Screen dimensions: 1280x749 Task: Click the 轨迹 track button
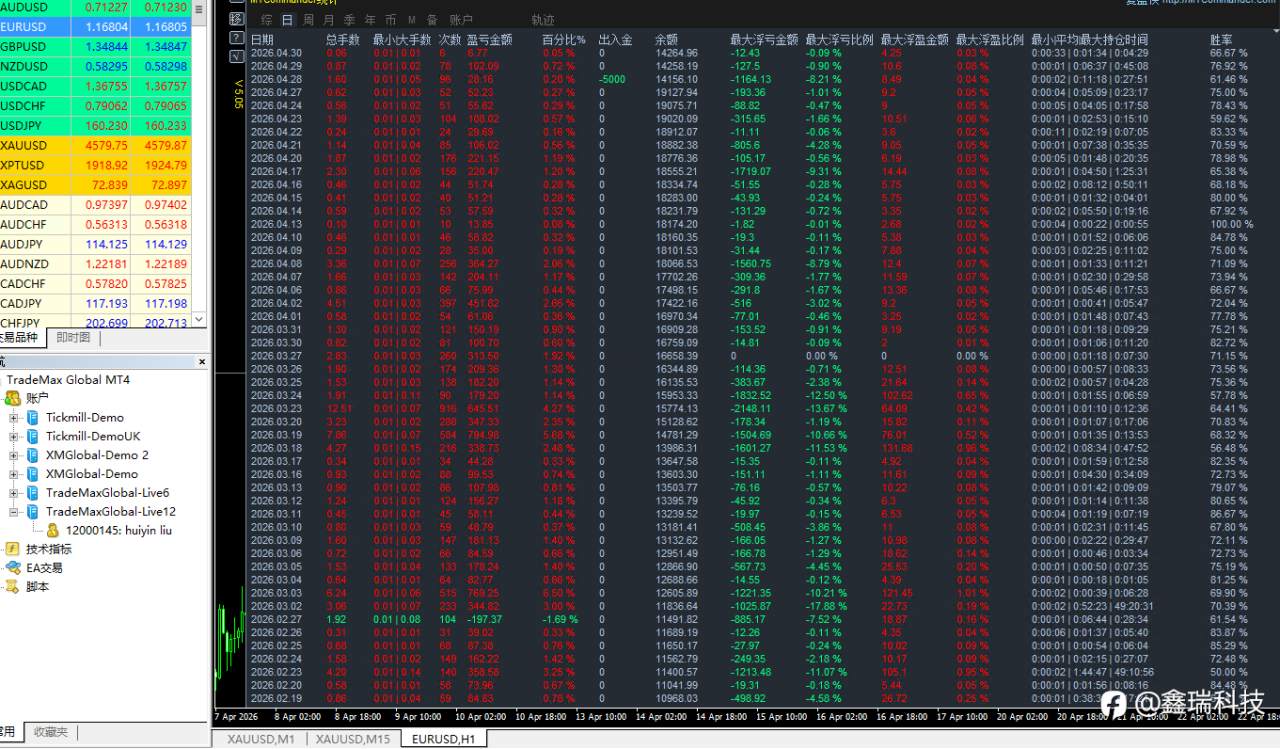click(x=543, y=20)
